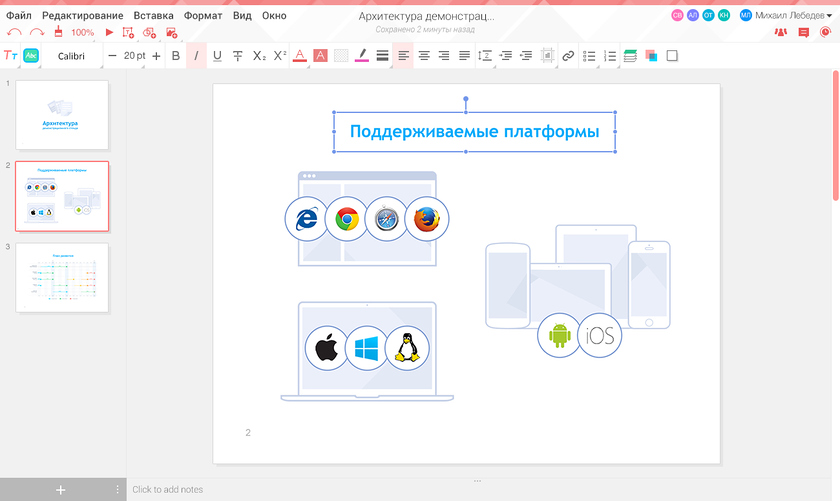840x501 pixels.
Task: Open the 100% zoom level dropdown
Action: click(x=83, y=33)
